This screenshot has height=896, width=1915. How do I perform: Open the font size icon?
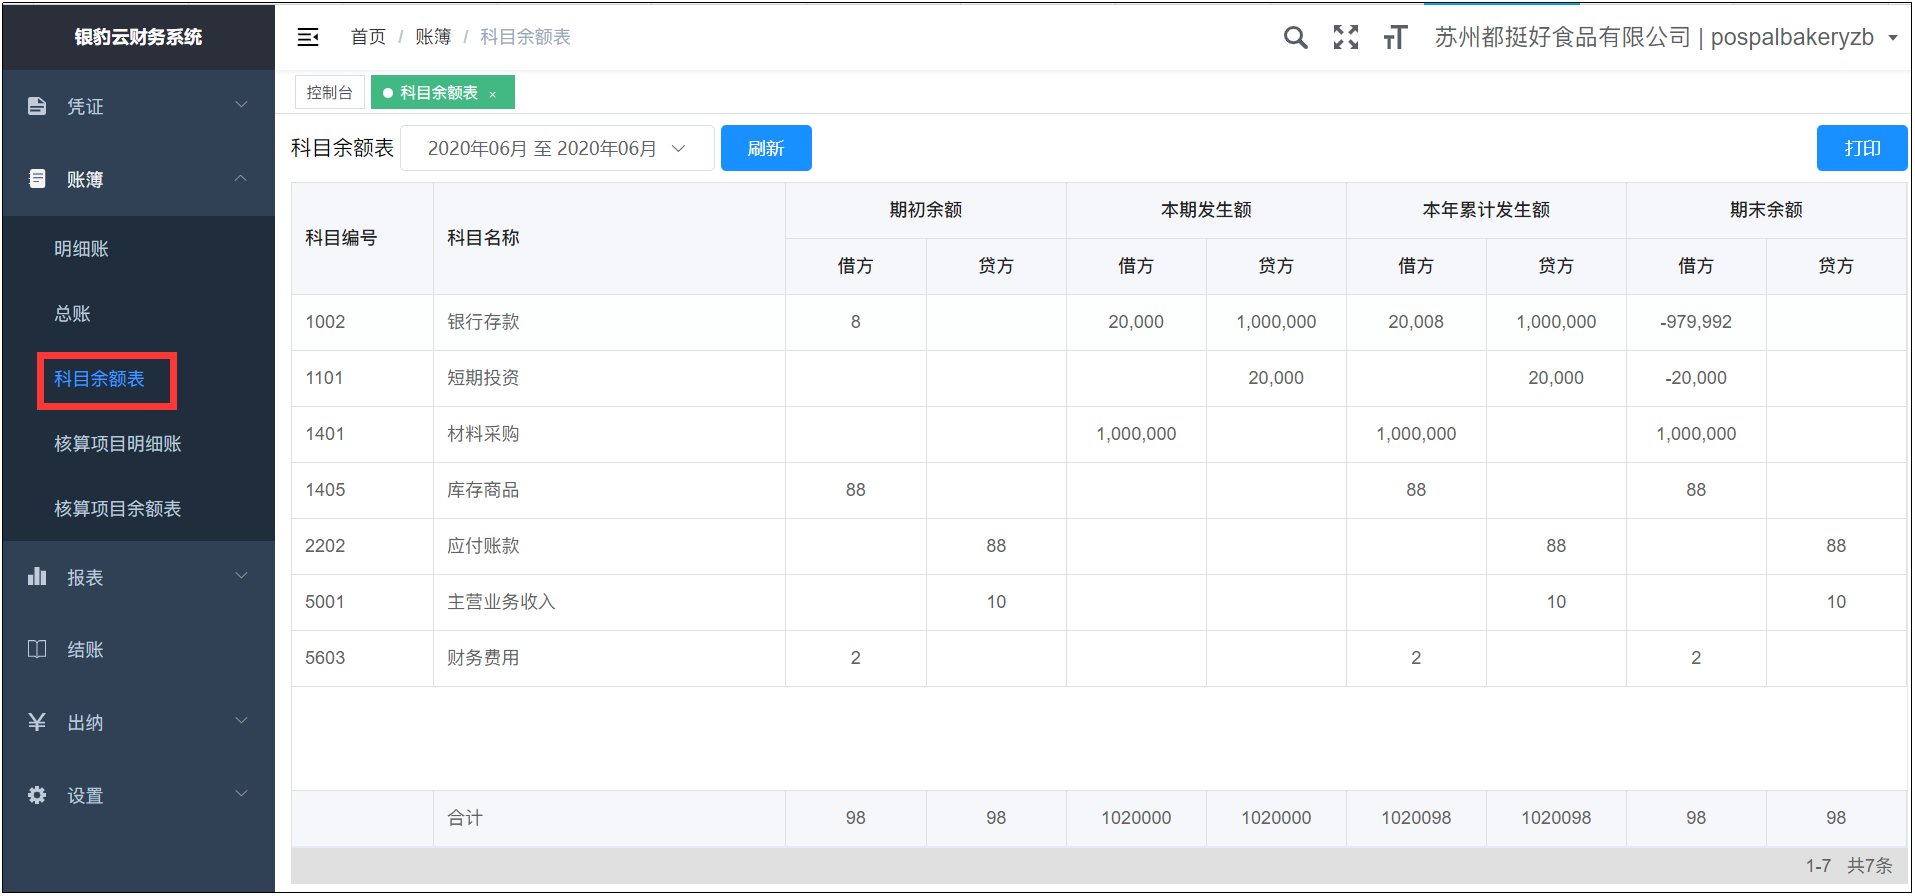tap(1395, 38)
